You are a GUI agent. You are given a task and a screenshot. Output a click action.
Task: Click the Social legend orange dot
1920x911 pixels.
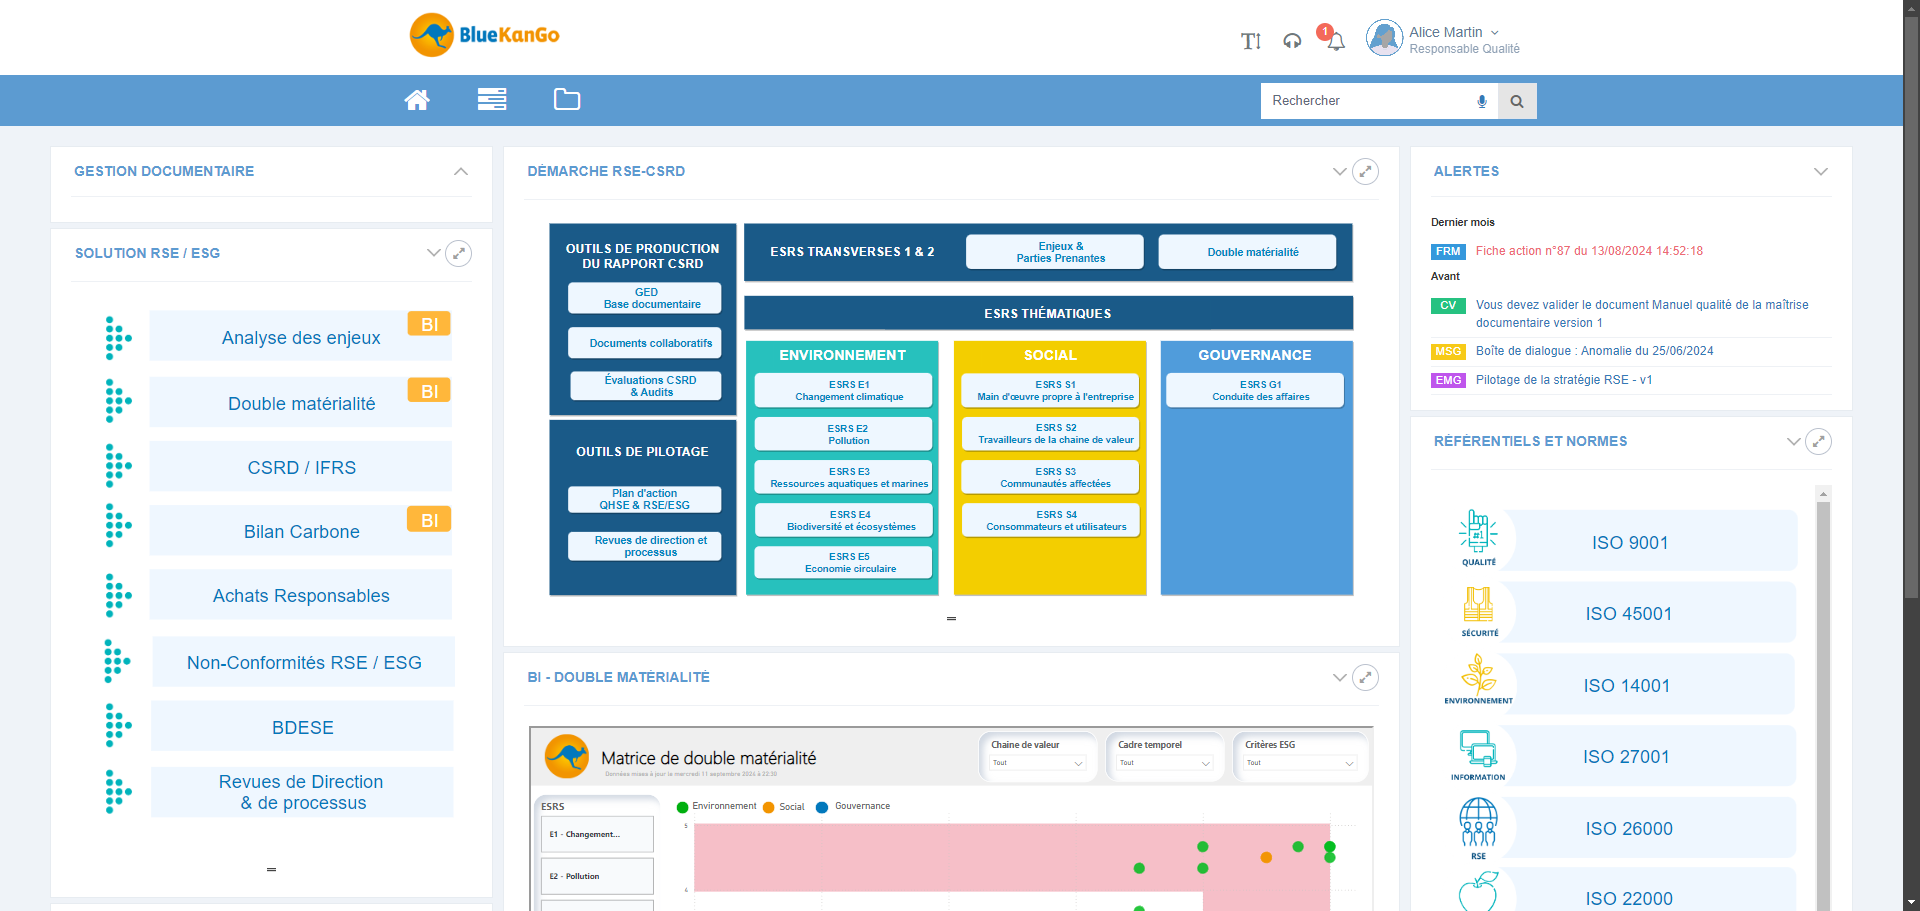tap(769, 807)
